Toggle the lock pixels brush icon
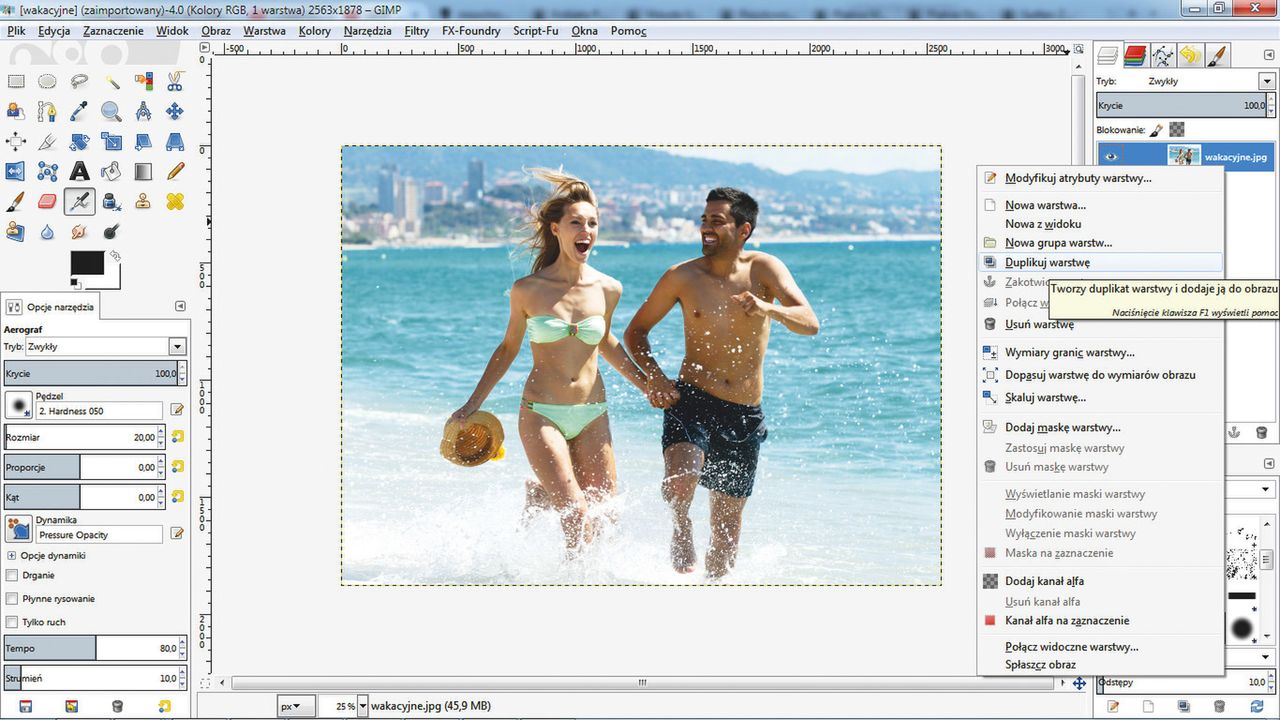Viewport: 1280px width, 720px height. [1155, 129]
